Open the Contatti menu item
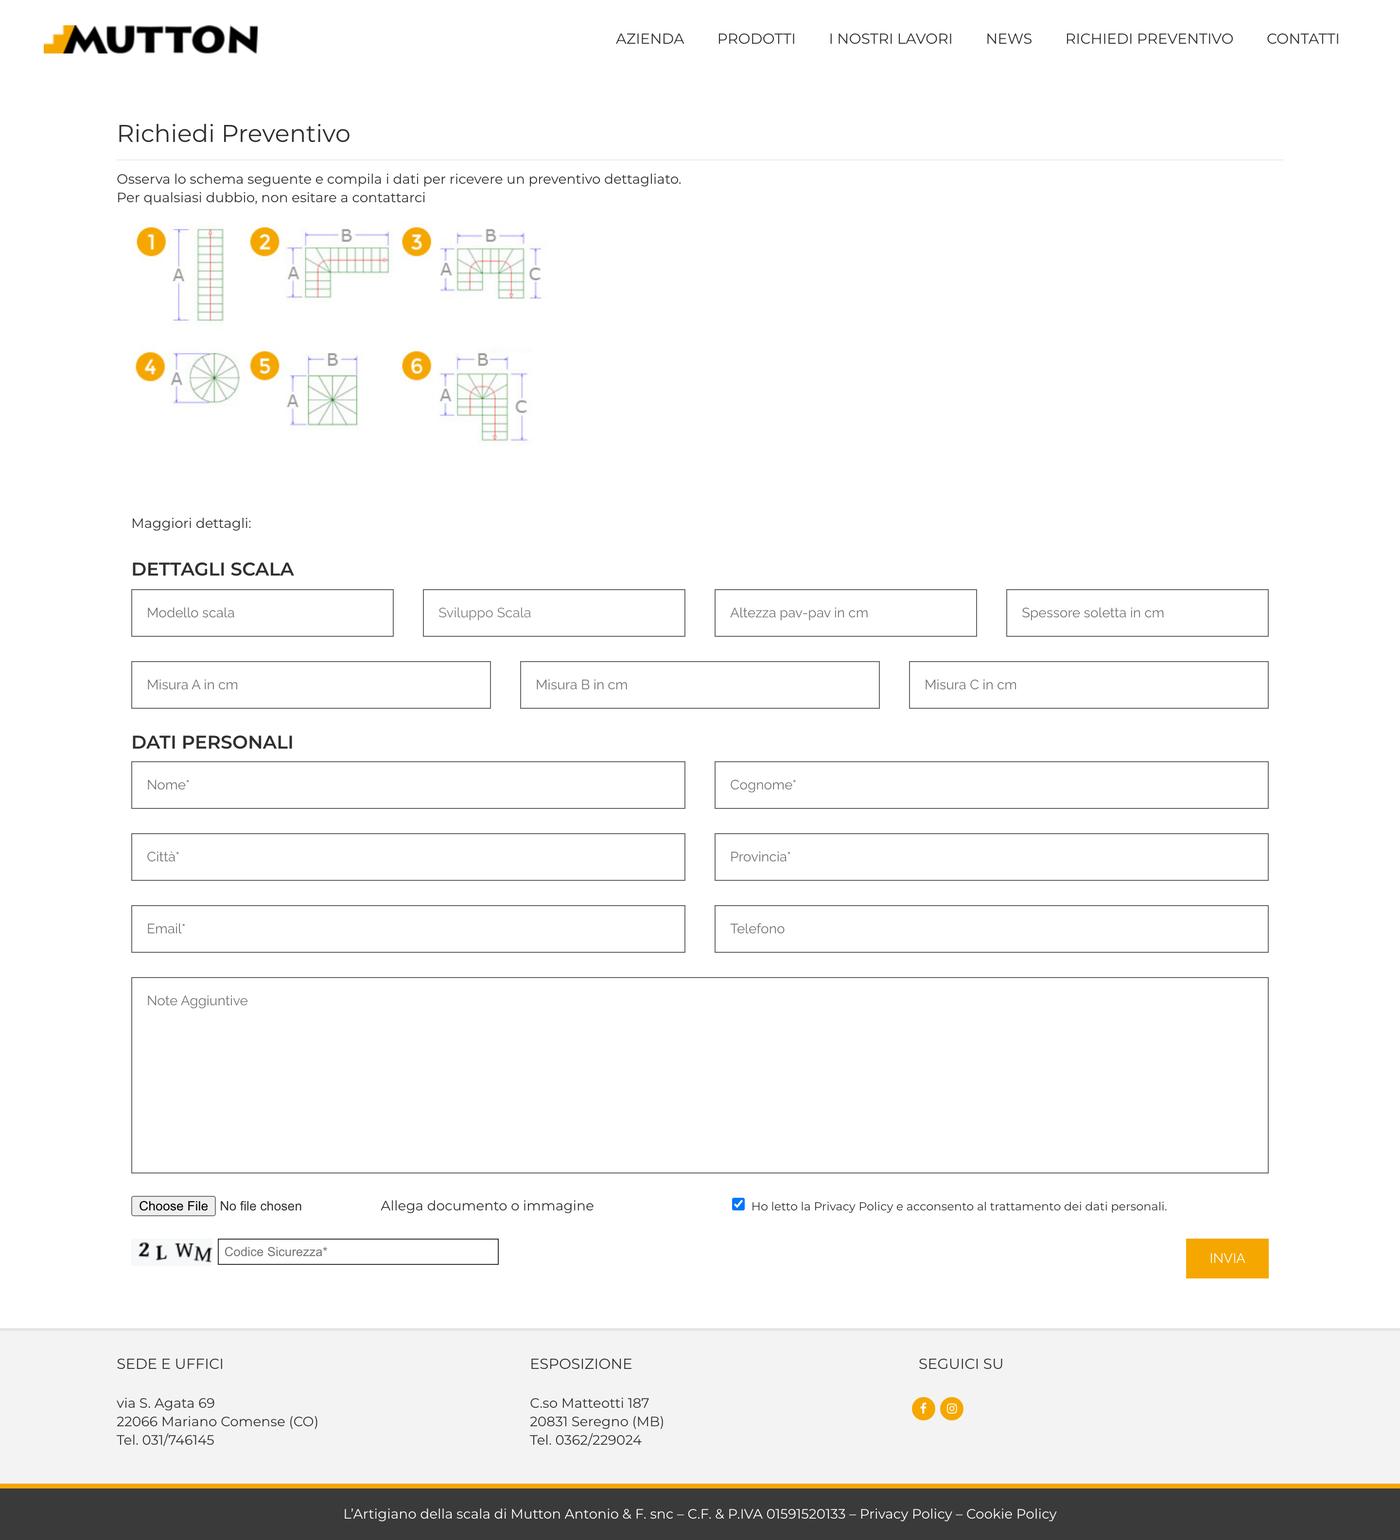Screen dimensions: 1400x1540 point(1302,39)
